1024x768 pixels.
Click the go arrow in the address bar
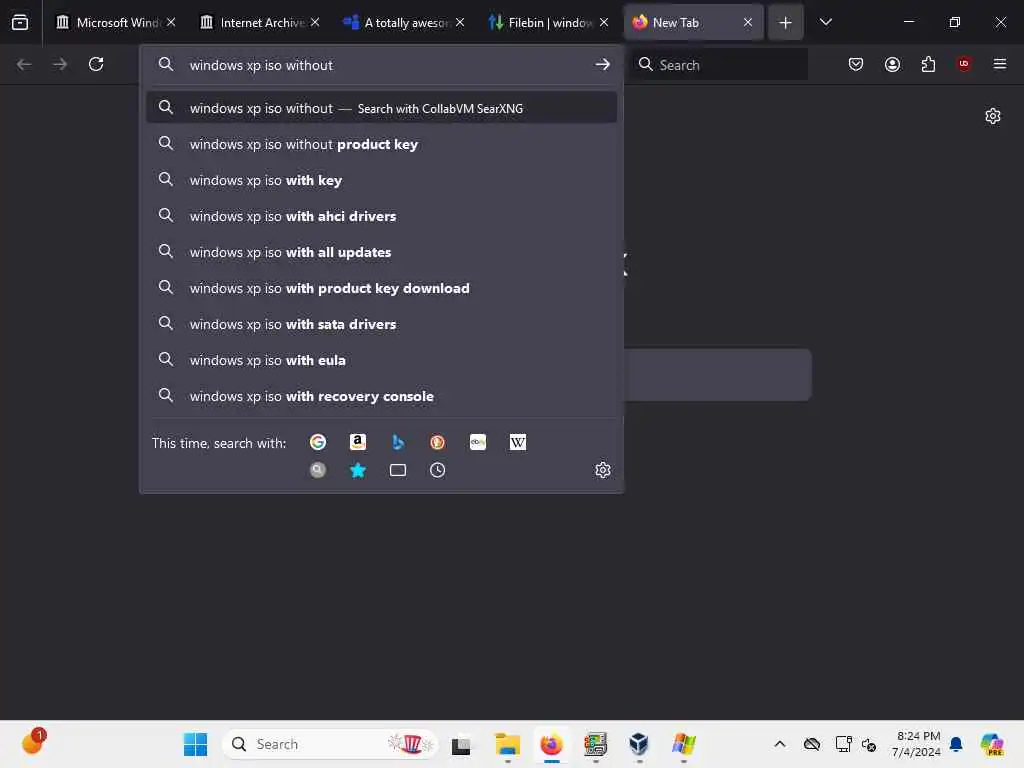[602, 64]
